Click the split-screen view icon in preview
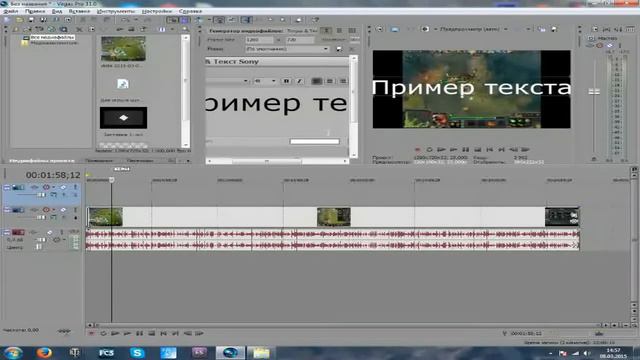This screenshot has width=640, height=360. coord(425,29)
